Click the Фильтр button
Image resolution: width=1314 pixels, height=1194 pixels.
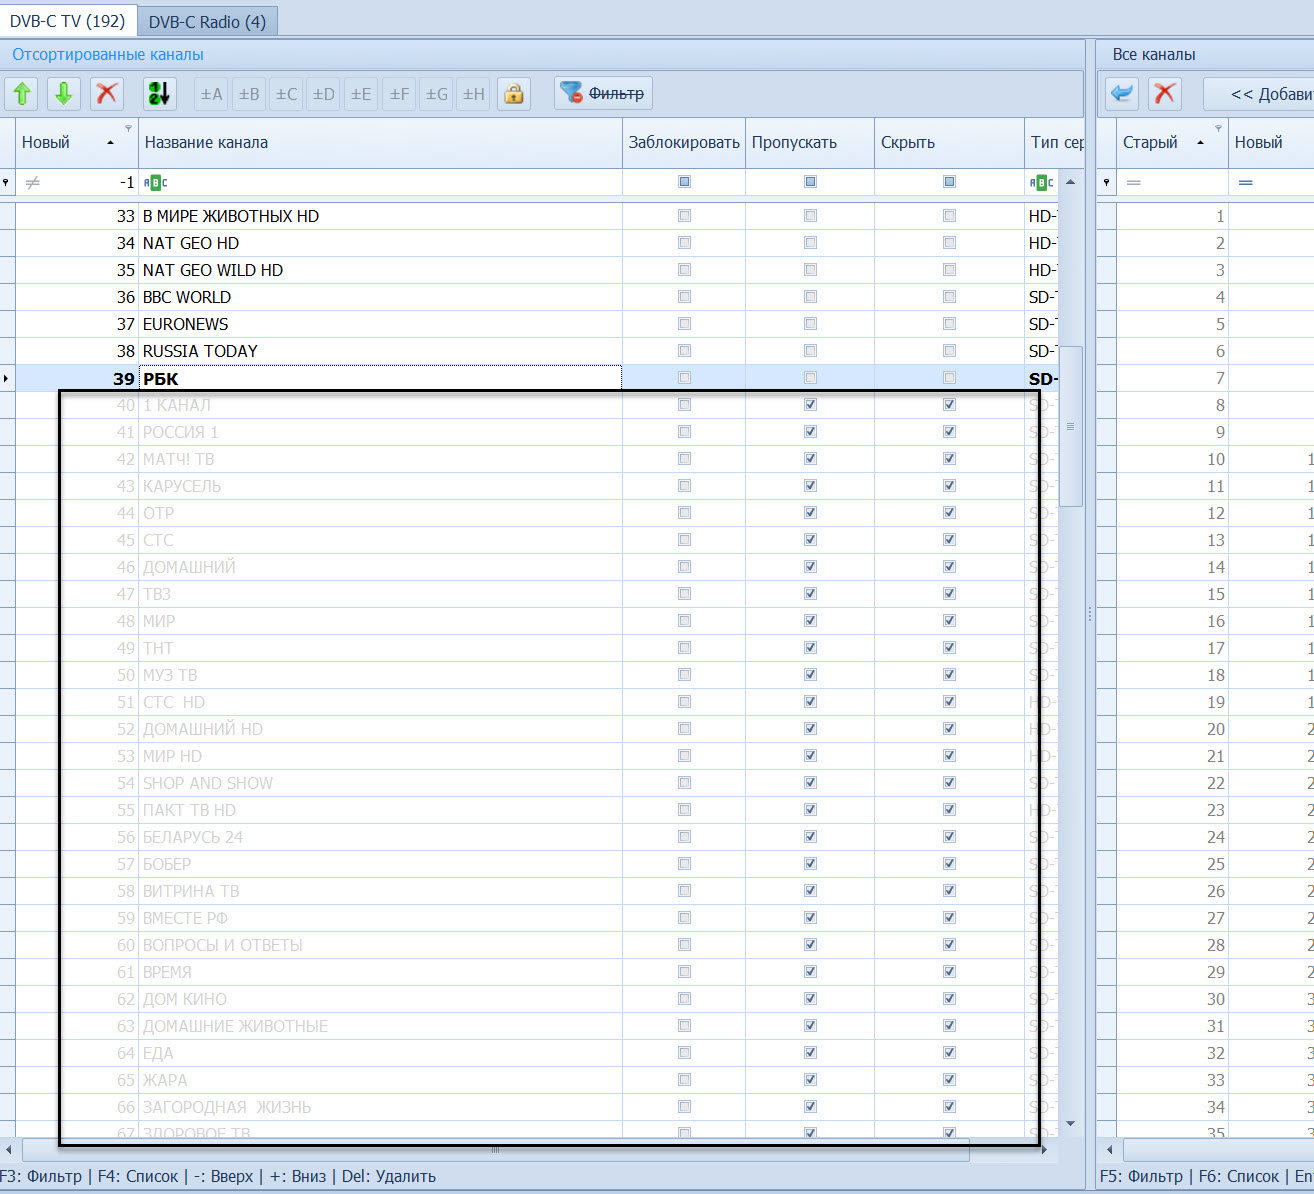[x=603, y=94]
